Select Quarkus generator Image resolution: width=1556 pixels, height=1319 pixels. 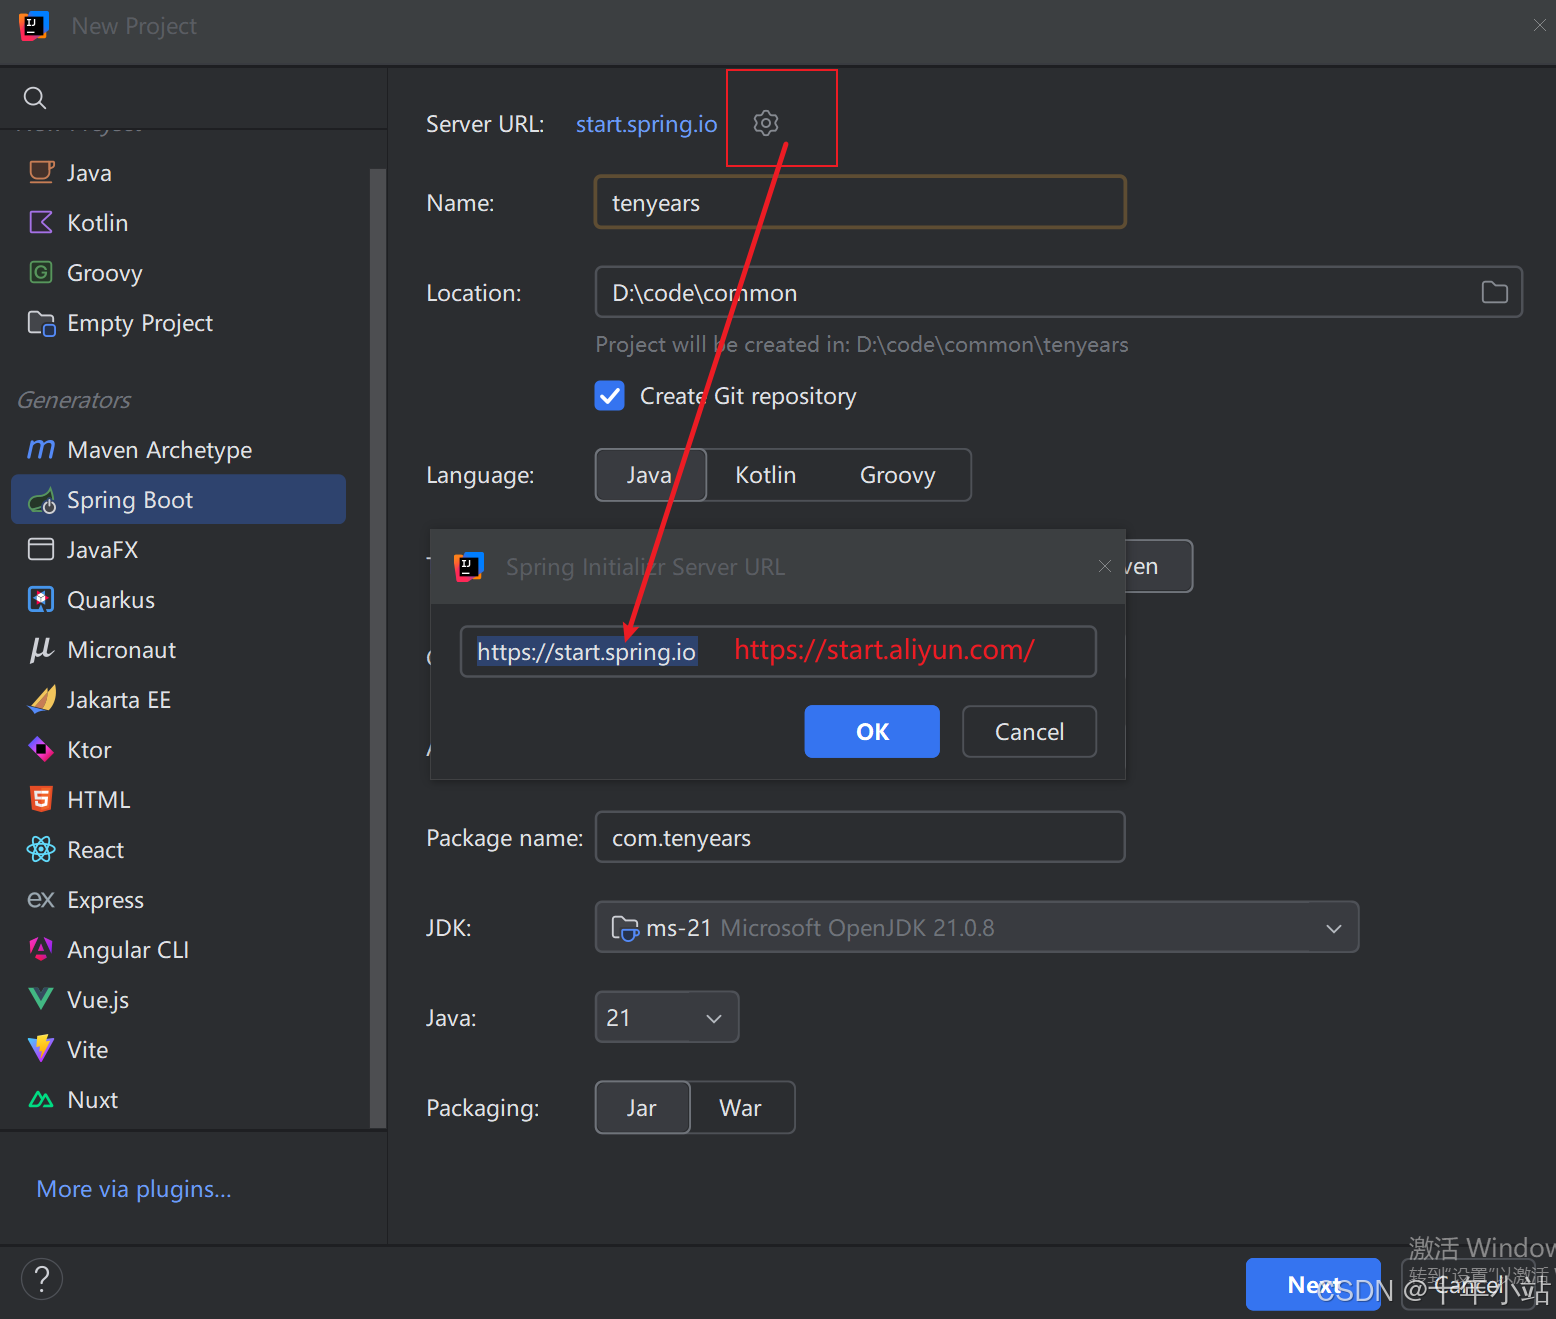tap(178, 599)
